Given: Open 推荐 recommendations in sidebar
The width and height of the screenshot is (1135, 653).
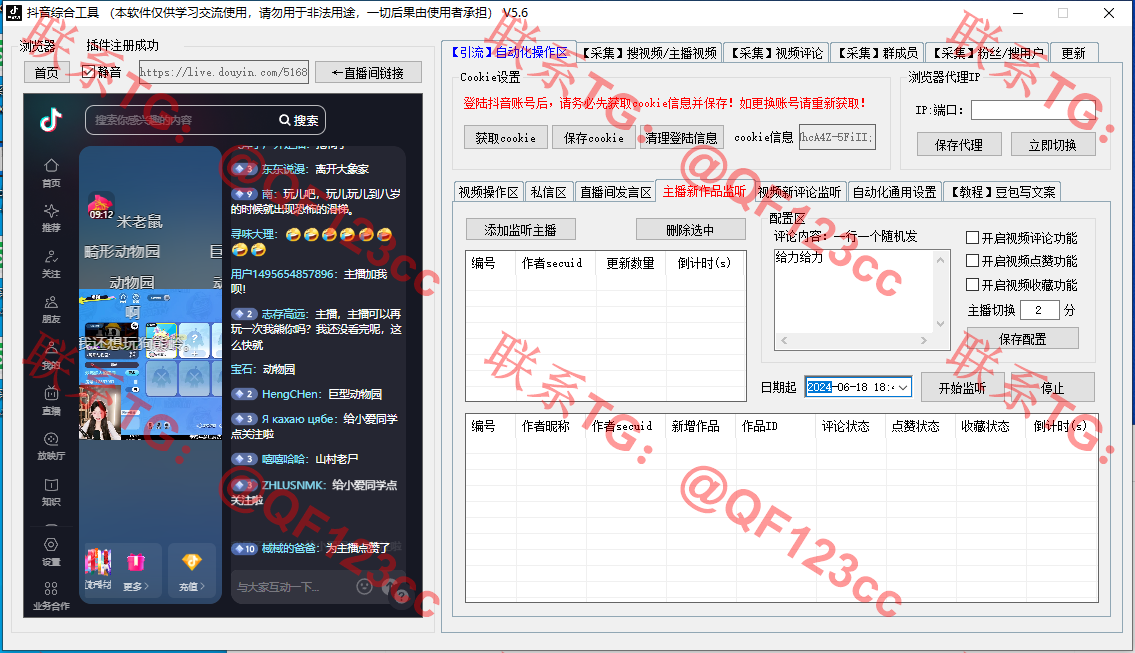Looking at the screenshot, I should tap(51, 218).
